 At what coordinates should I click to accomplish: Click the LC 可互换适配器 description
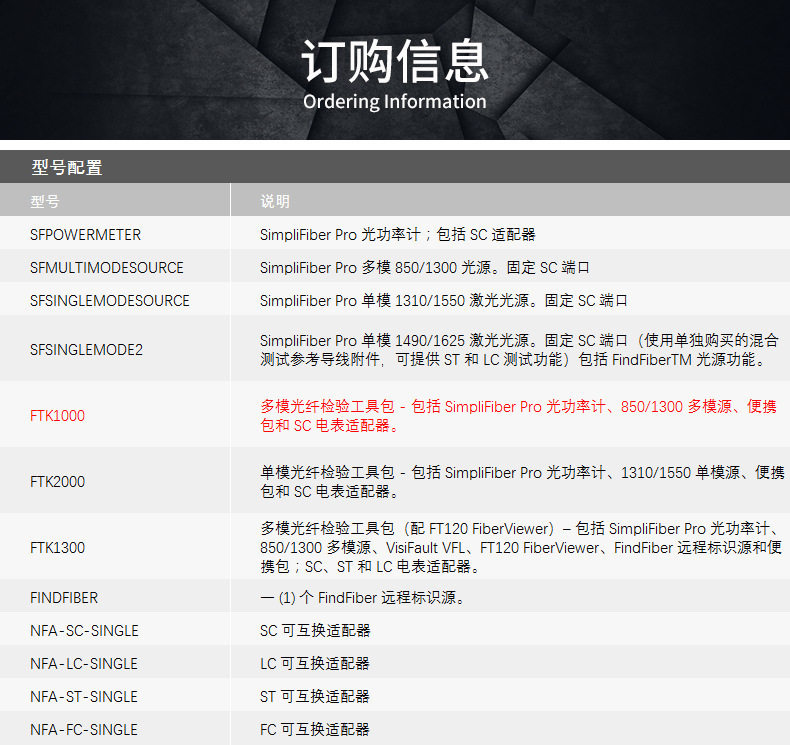tap(315, 664)
